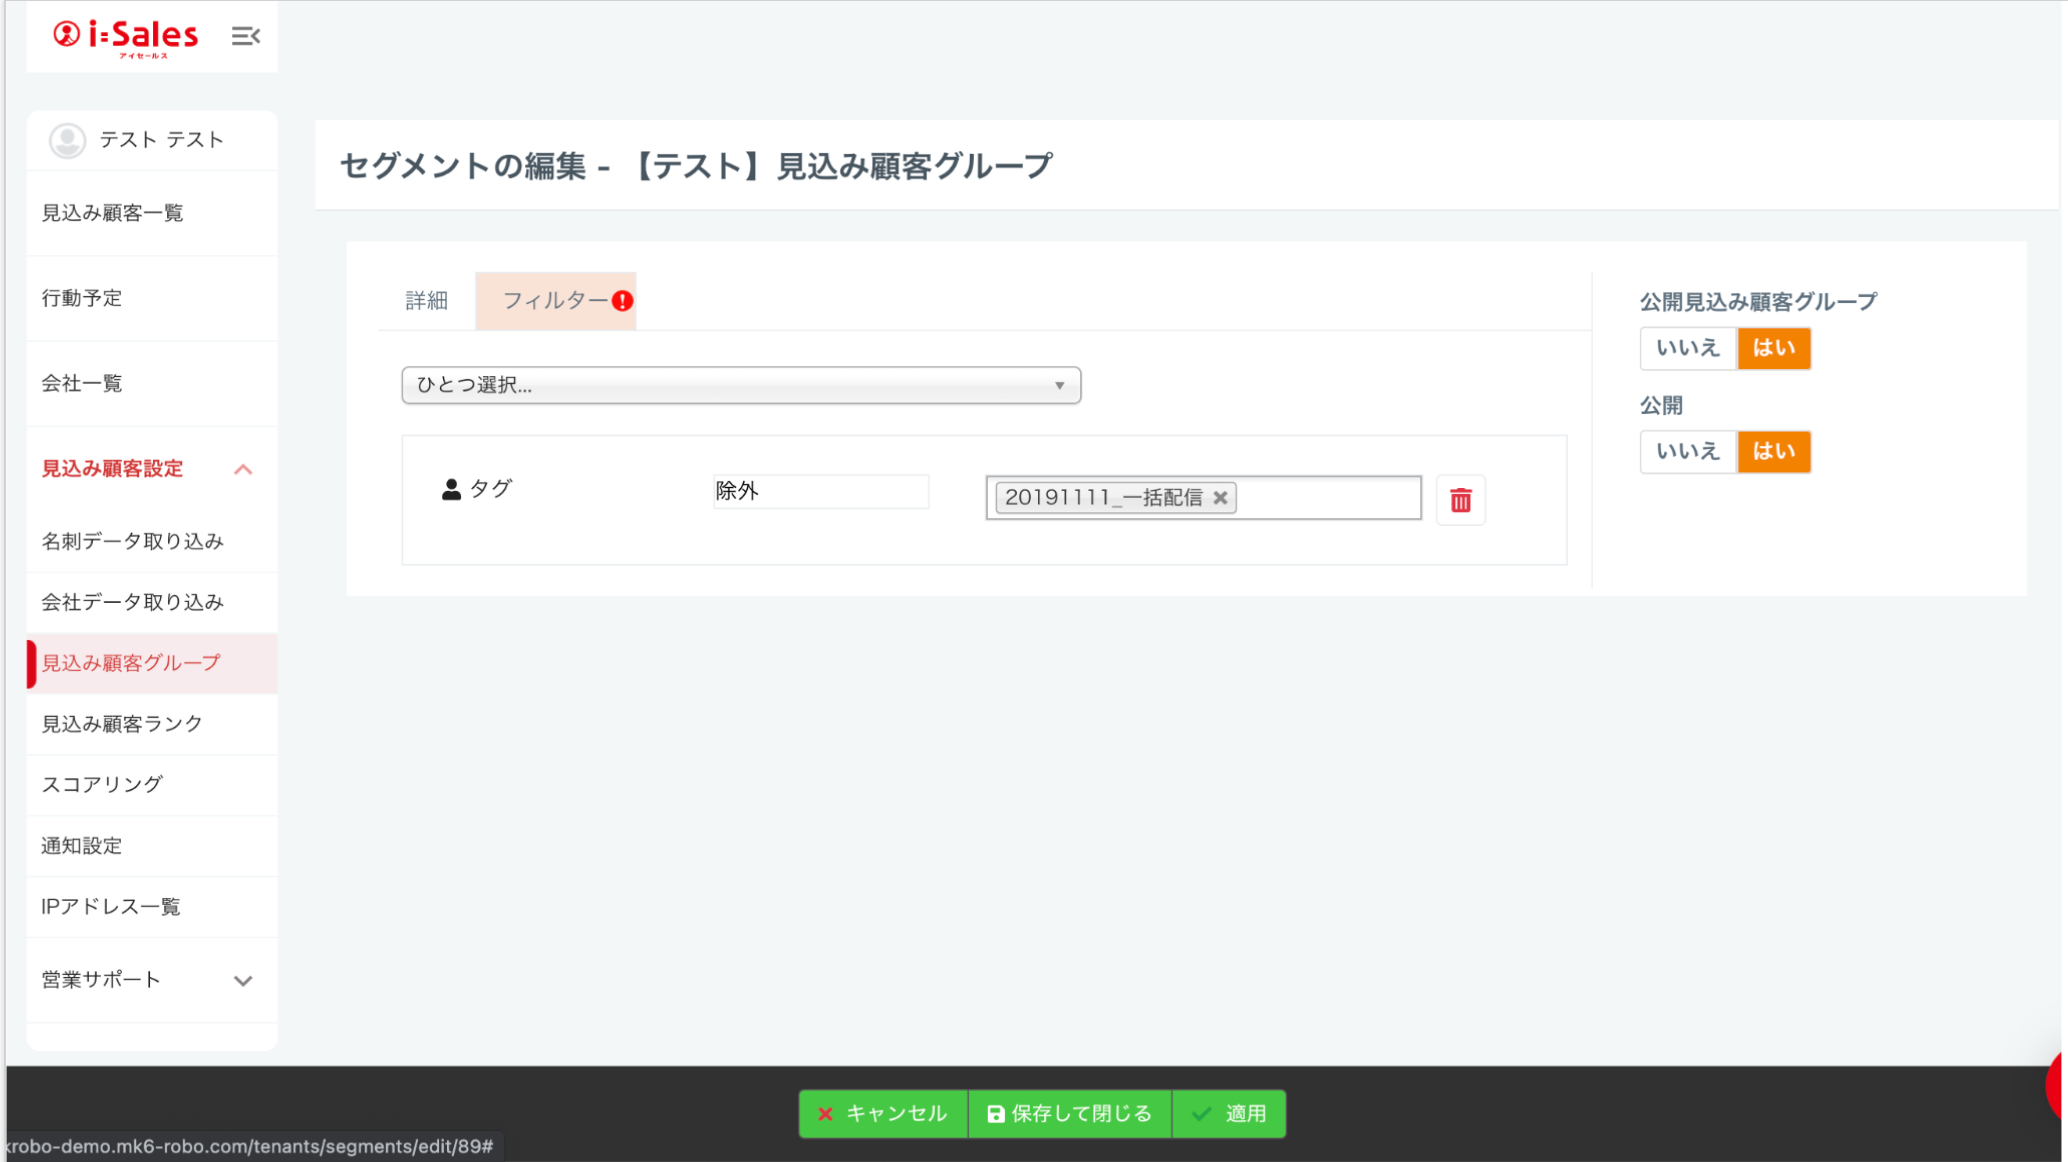Delete the tag filter with trash icon
Screen dimensions: 2068x1162
coord(1460,500)
